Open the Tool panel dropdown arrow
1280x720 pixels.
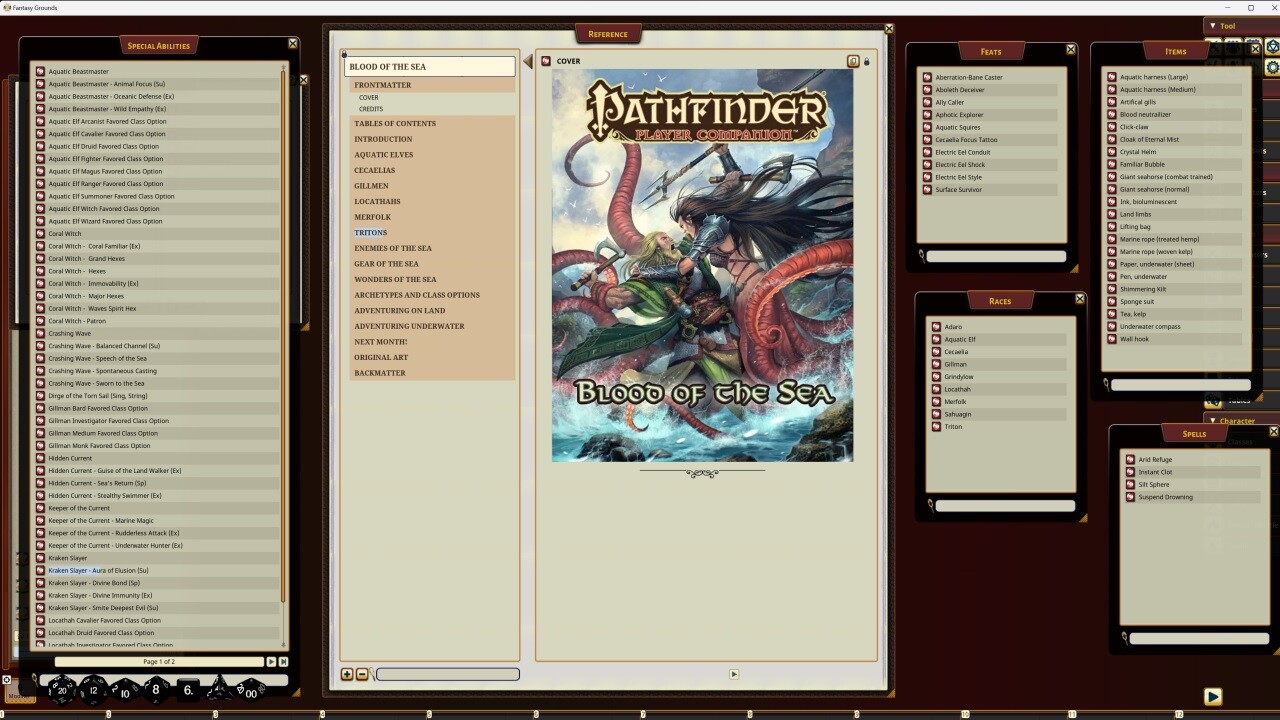1212,26
